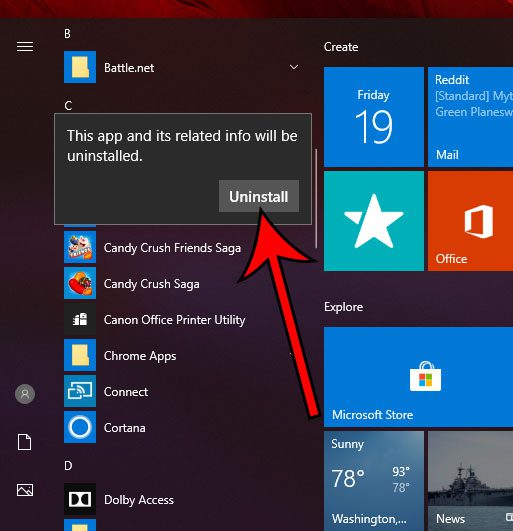The image size is (513, 531).
Task: Open Documents icon in sidebar
Action: point(25,442)
